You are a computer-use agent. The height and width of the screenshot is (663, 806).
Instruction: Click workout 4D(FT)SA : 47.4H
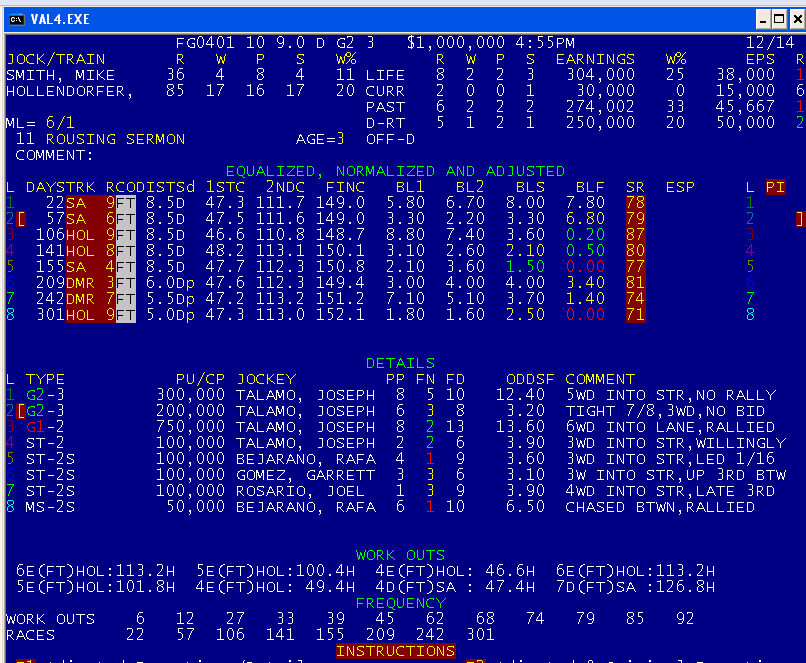455,587
